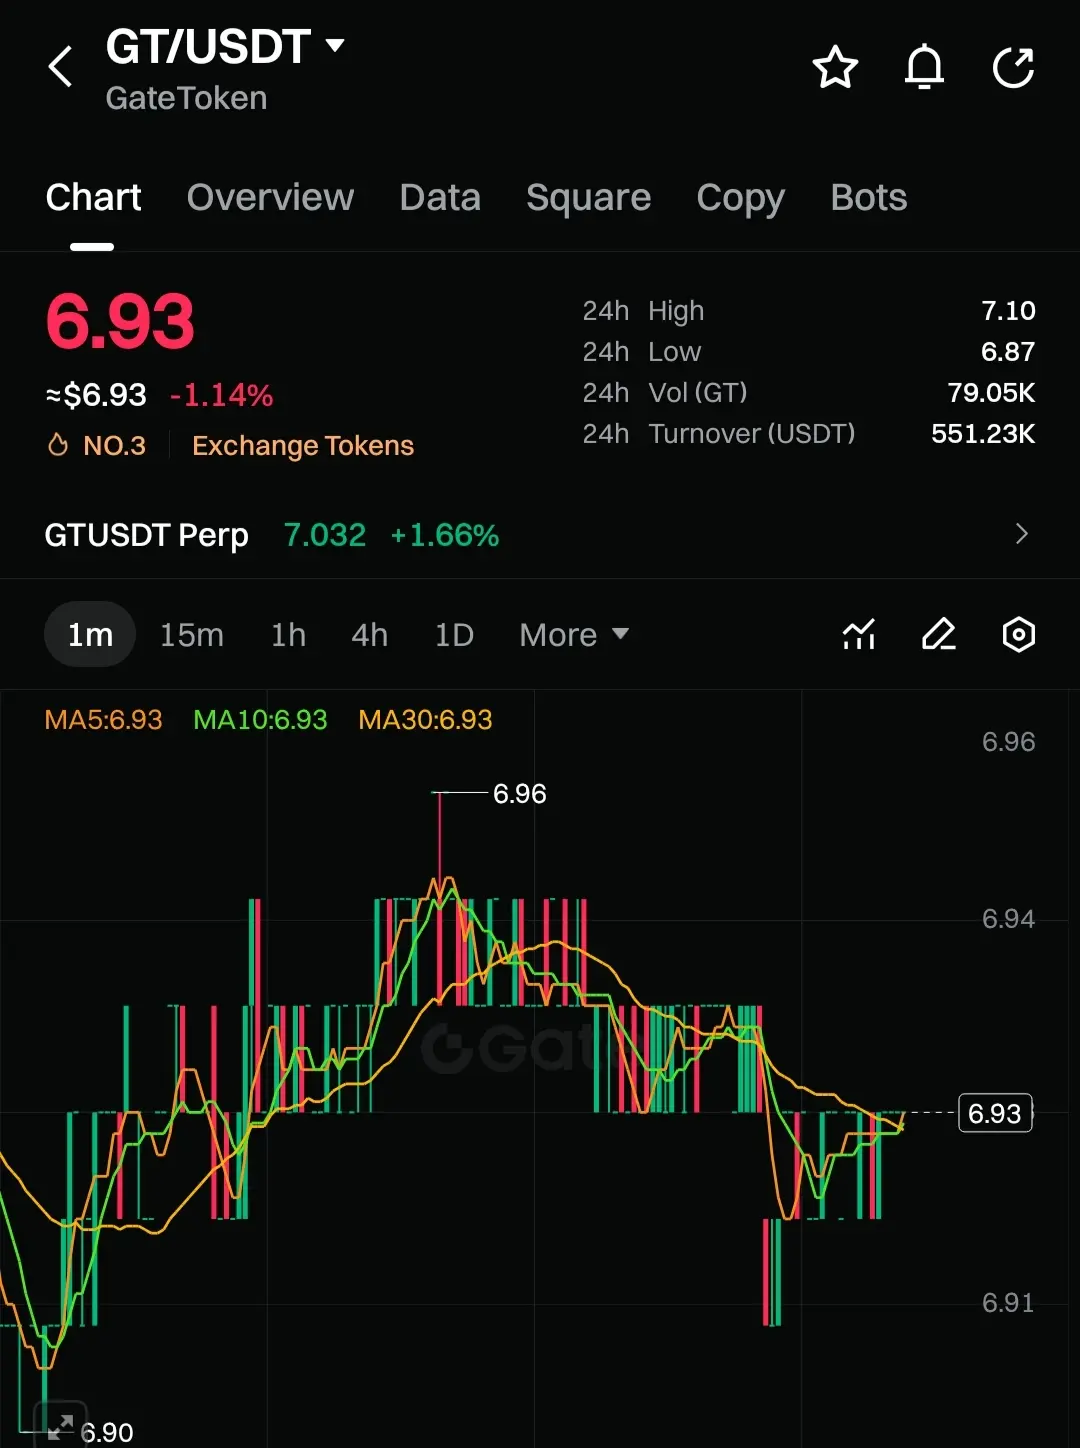Tap the 6.96 high marker on chart
1080x1448 pixels.
pyautogui.click(x=519, y=794)
